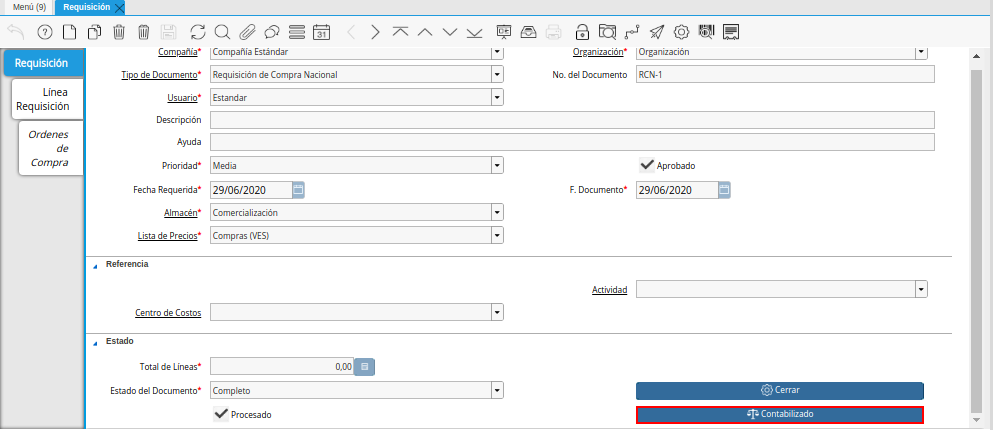
Task: Click the workflow gear icon in toolbar
Action: [x=681, y=32]
